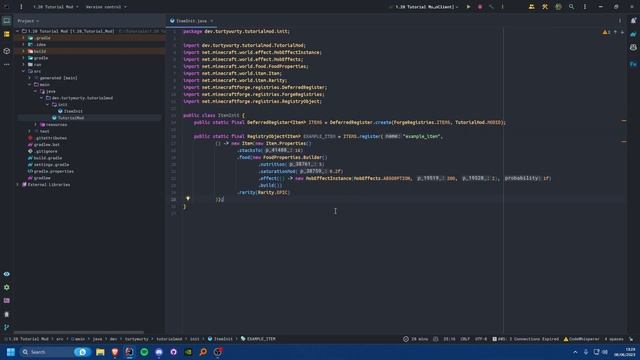Open the run configuration selector dropdown
This screenshot has width=640, height=360.
424,7
